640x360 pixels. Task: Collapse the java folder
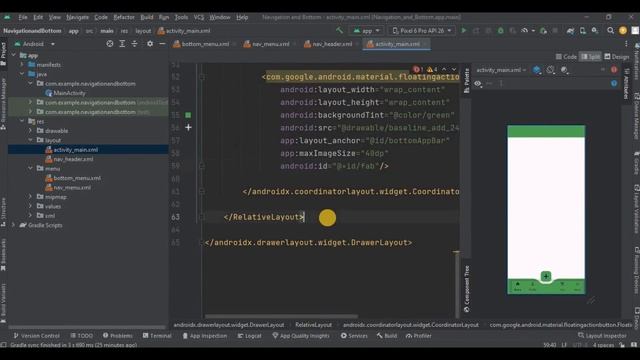[x=22, y=74]
